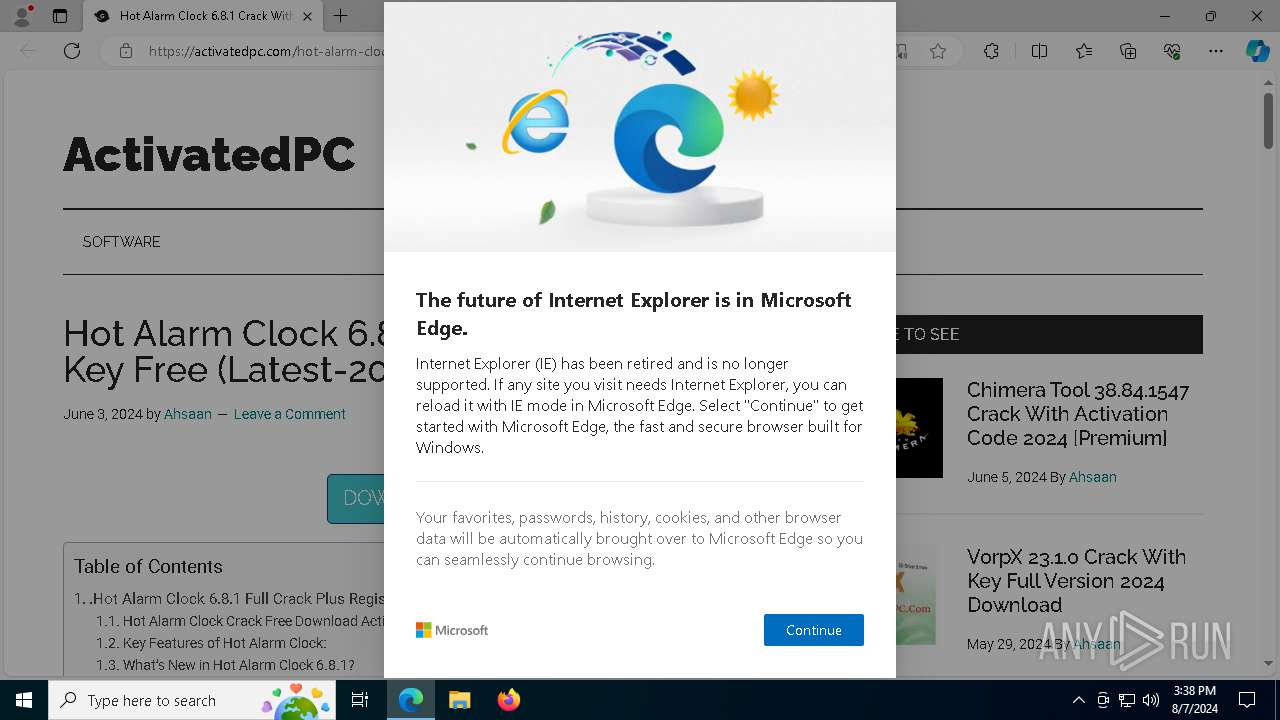Click Leave a Comment link
1280x720 pixels.
point(289,414)
